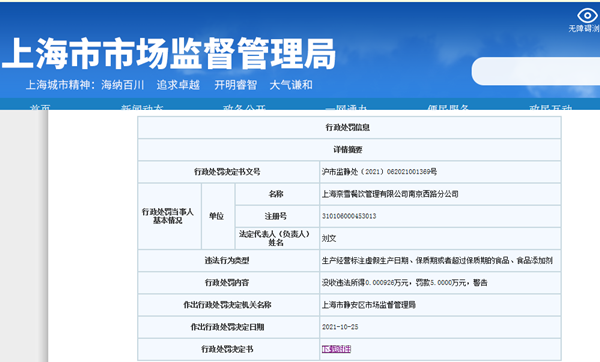Select the decision date 2021-10-25
The image size is (600, 362).
[x=340, y=327]
